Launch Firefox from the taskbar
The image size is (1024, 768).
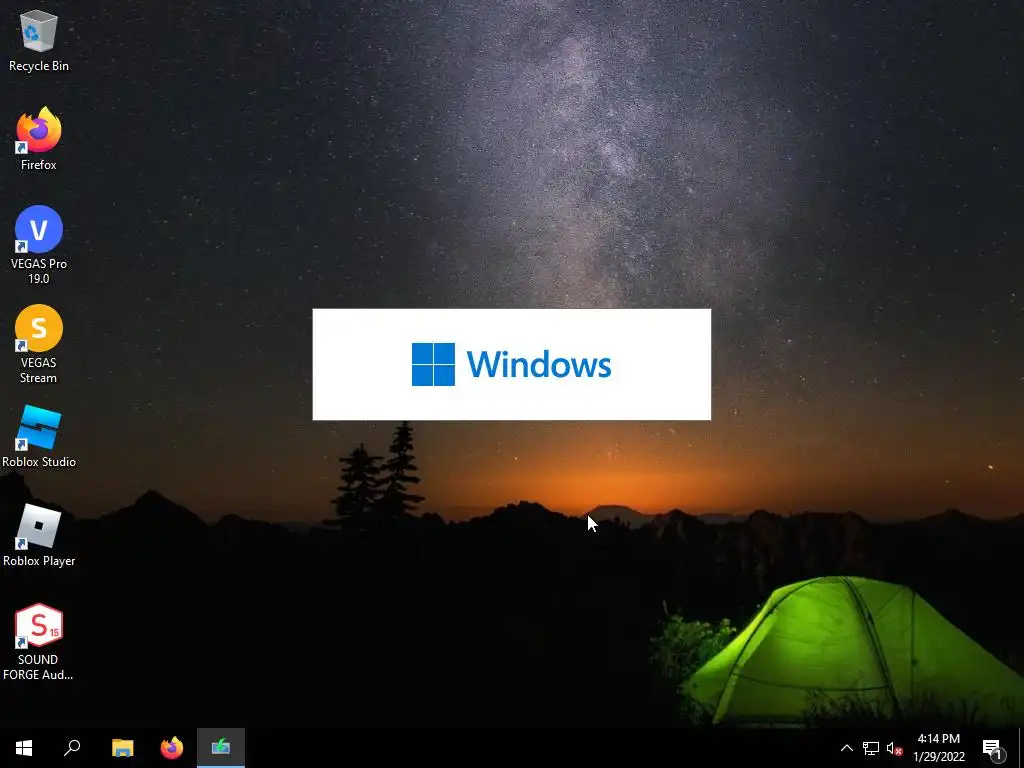[x=172, y=748]
